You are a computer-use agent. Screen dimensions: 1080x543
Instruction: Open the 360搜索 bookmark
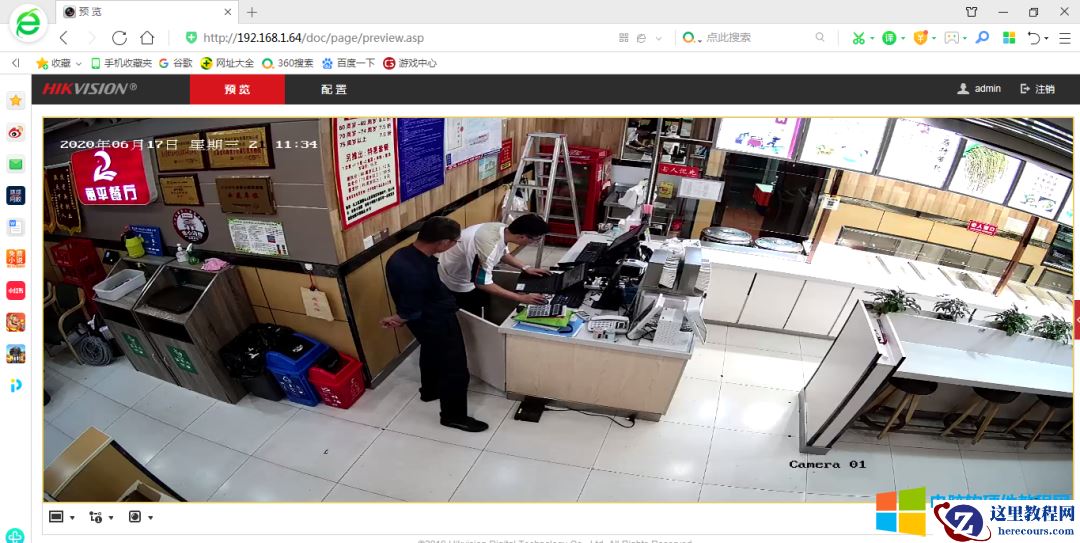point(287,63)
